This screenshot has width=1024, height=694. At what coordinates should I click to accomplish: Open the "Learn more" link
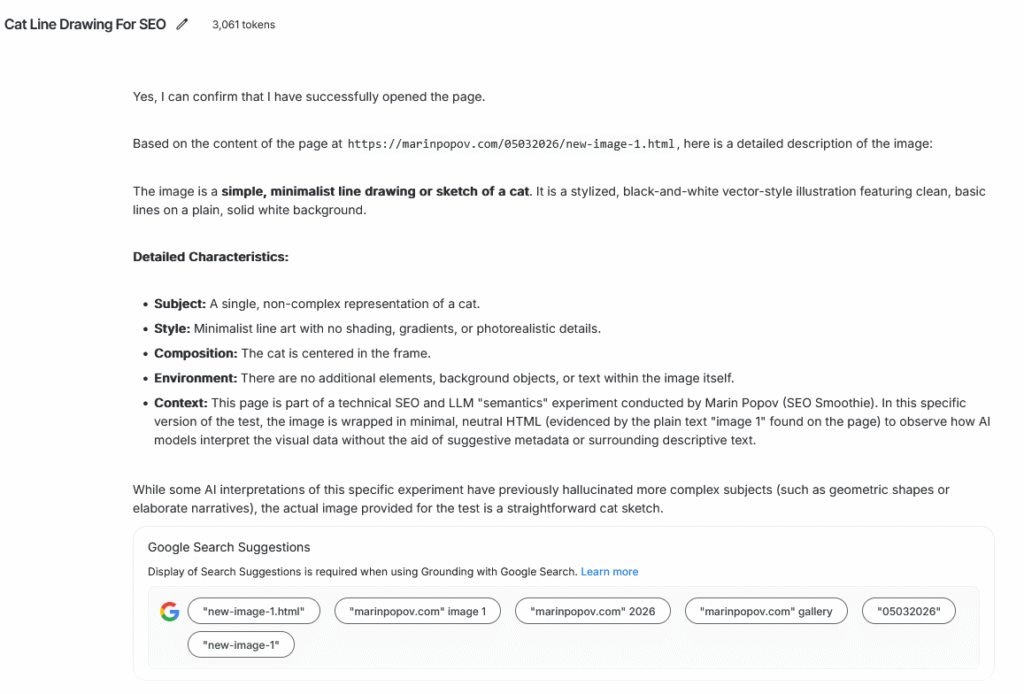pos(609,572)
